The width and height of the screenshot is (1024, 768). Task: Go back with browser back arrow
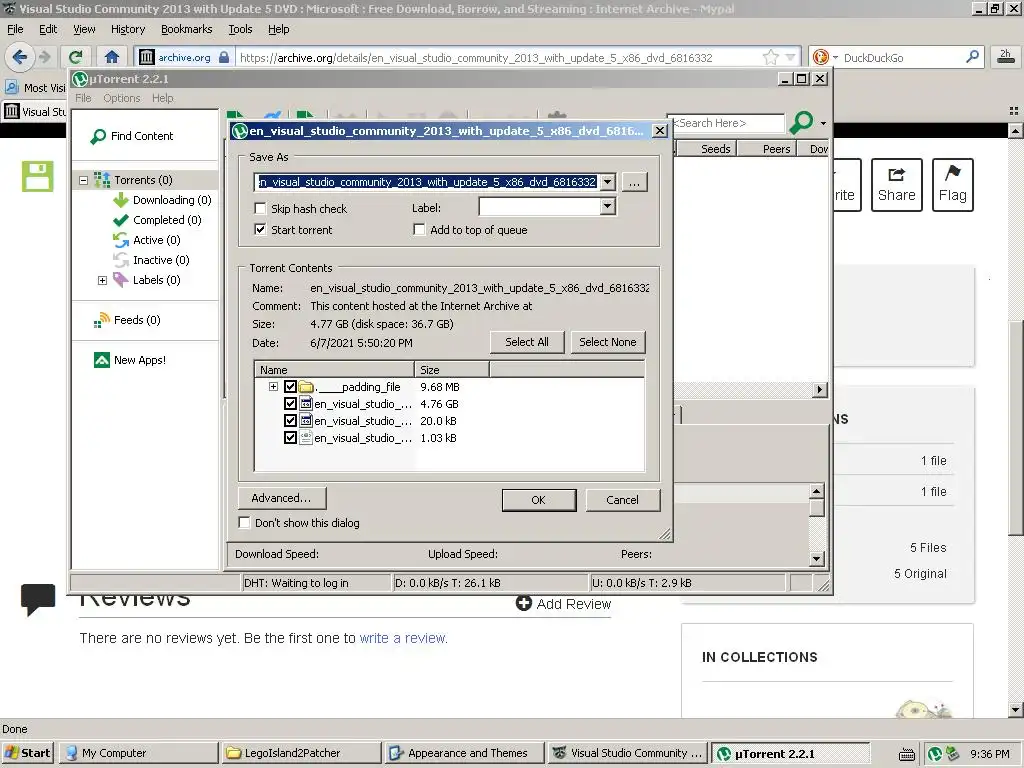tap(19, 57)
